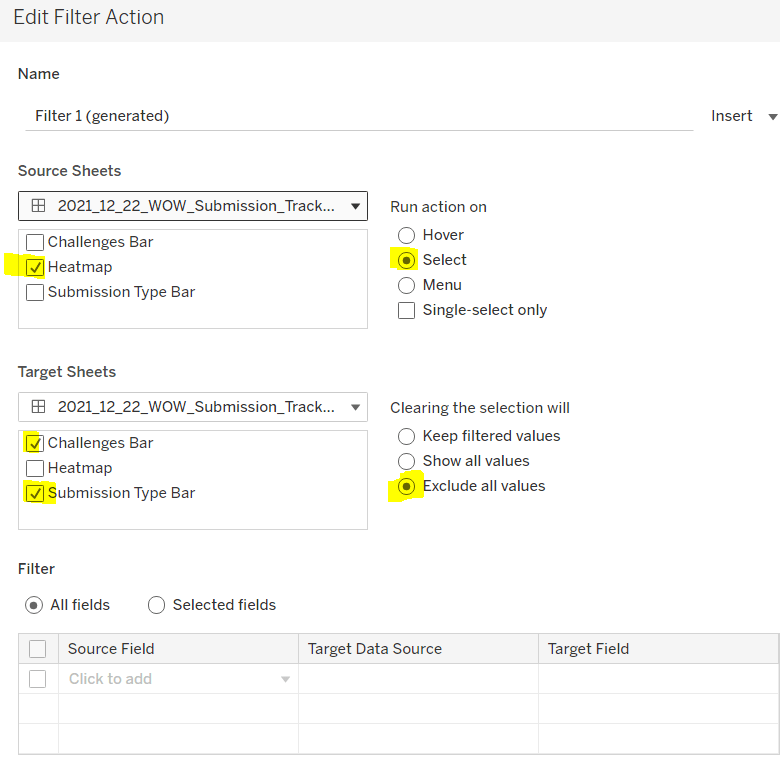Uncheck Submission Type Bar in Target Sheets
The image size is (780, 772).
coord(35,493)
